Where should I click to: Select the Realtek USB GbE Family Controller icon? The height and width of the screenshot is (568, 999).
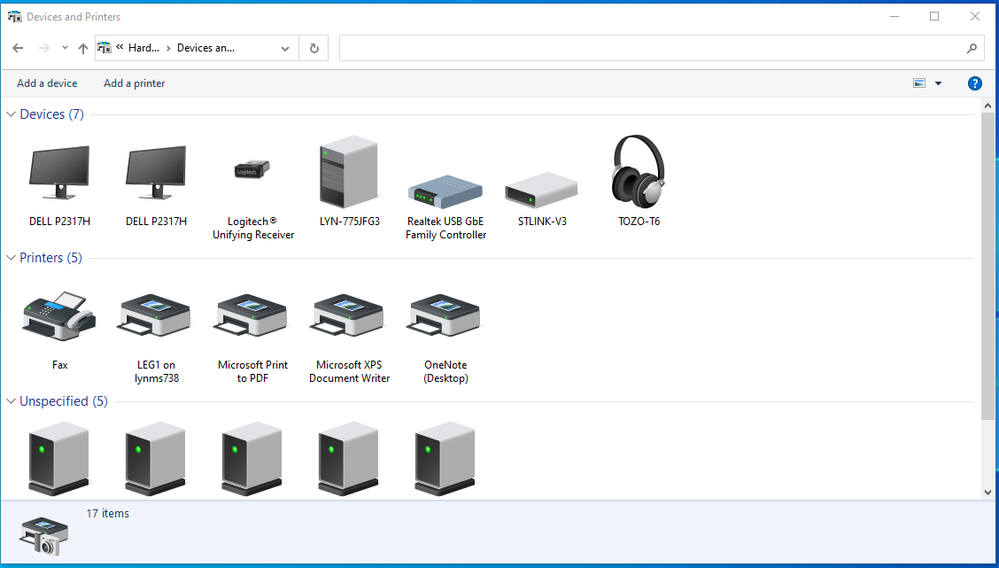[445, 192]
